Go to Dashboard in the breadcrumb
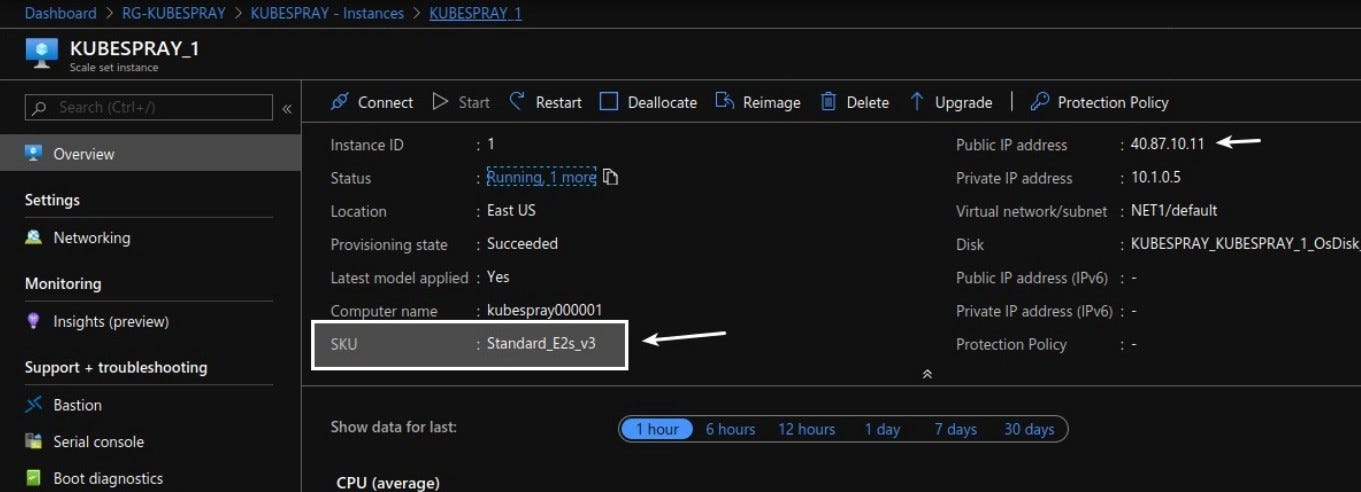 (60, 13)
